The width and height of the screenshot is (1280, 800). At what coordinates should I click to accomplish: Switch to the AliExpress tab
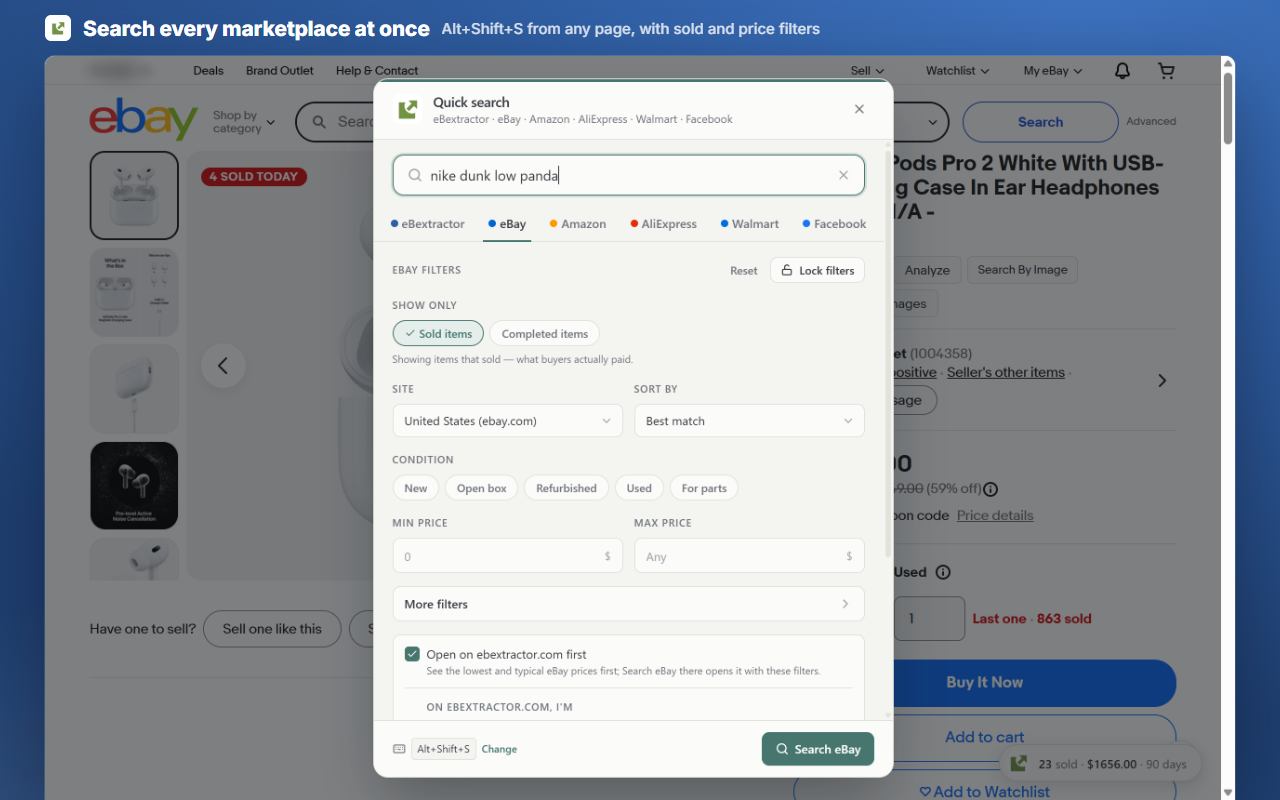pos(664,224)
